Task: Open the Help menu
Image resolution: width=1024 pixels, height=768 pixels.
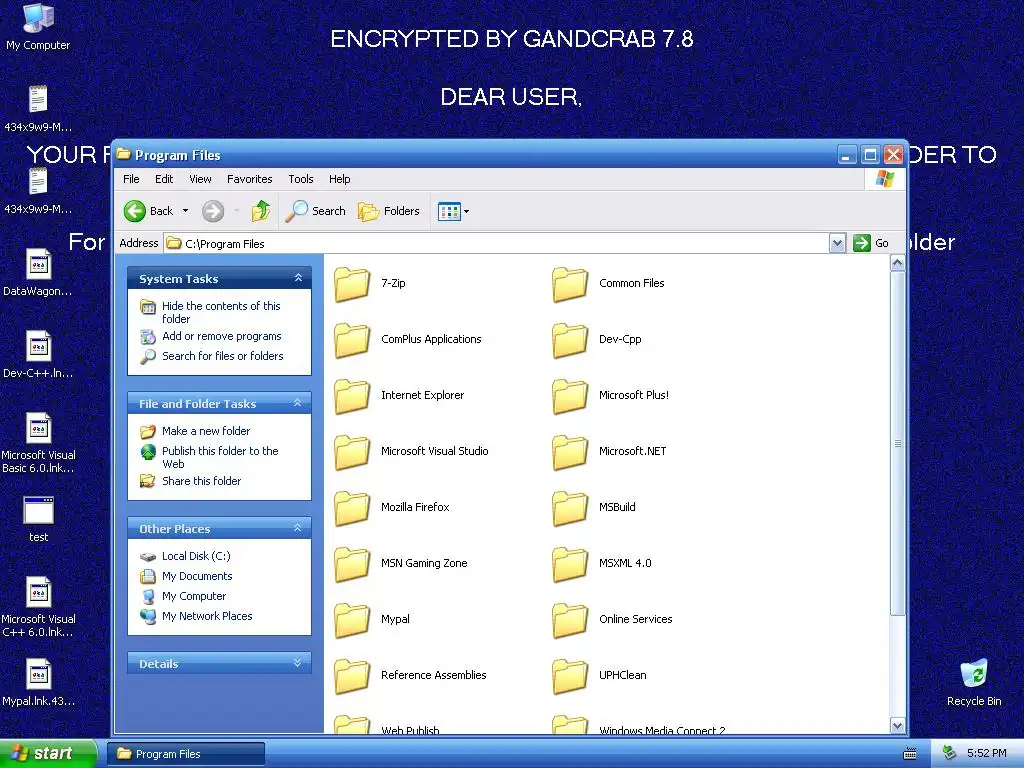Action: click(339, 179)
